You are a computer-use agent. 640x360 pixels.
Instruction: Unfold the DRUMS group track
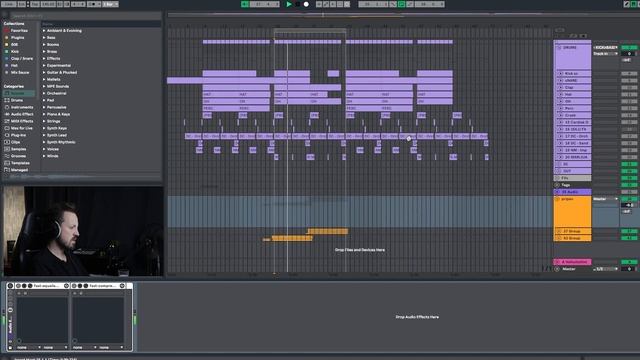(x=559, y=47)
